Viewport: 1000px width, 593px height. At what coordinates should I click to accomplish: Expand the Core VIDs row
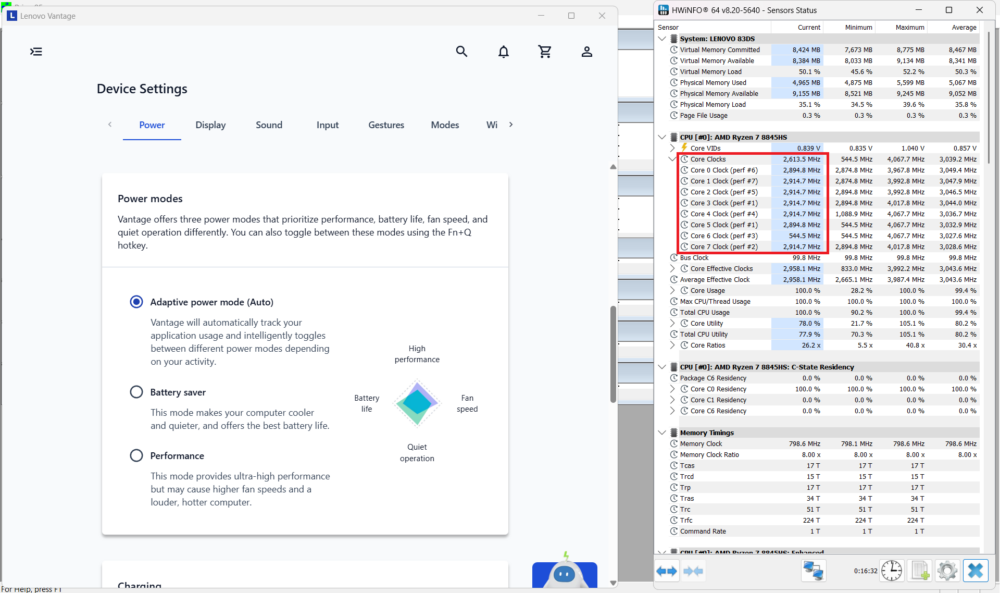(673, 148)
